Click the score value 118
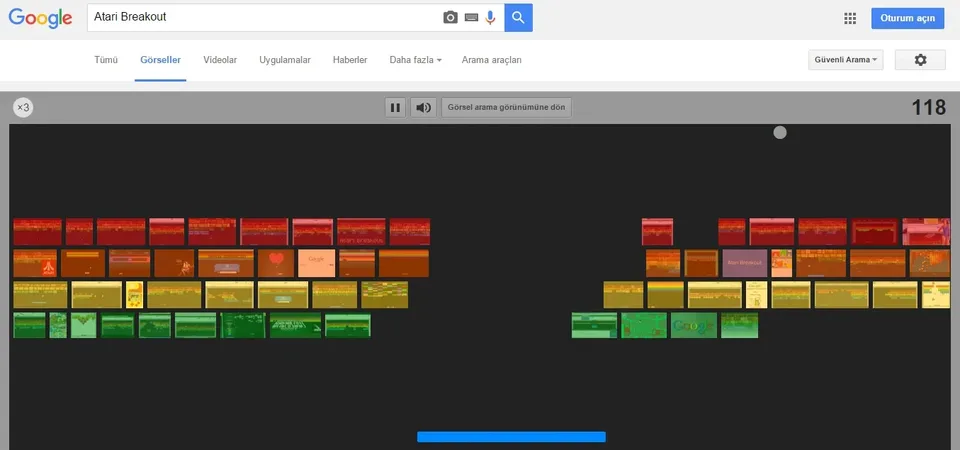The image size is (960, 450). coord(929,108)
